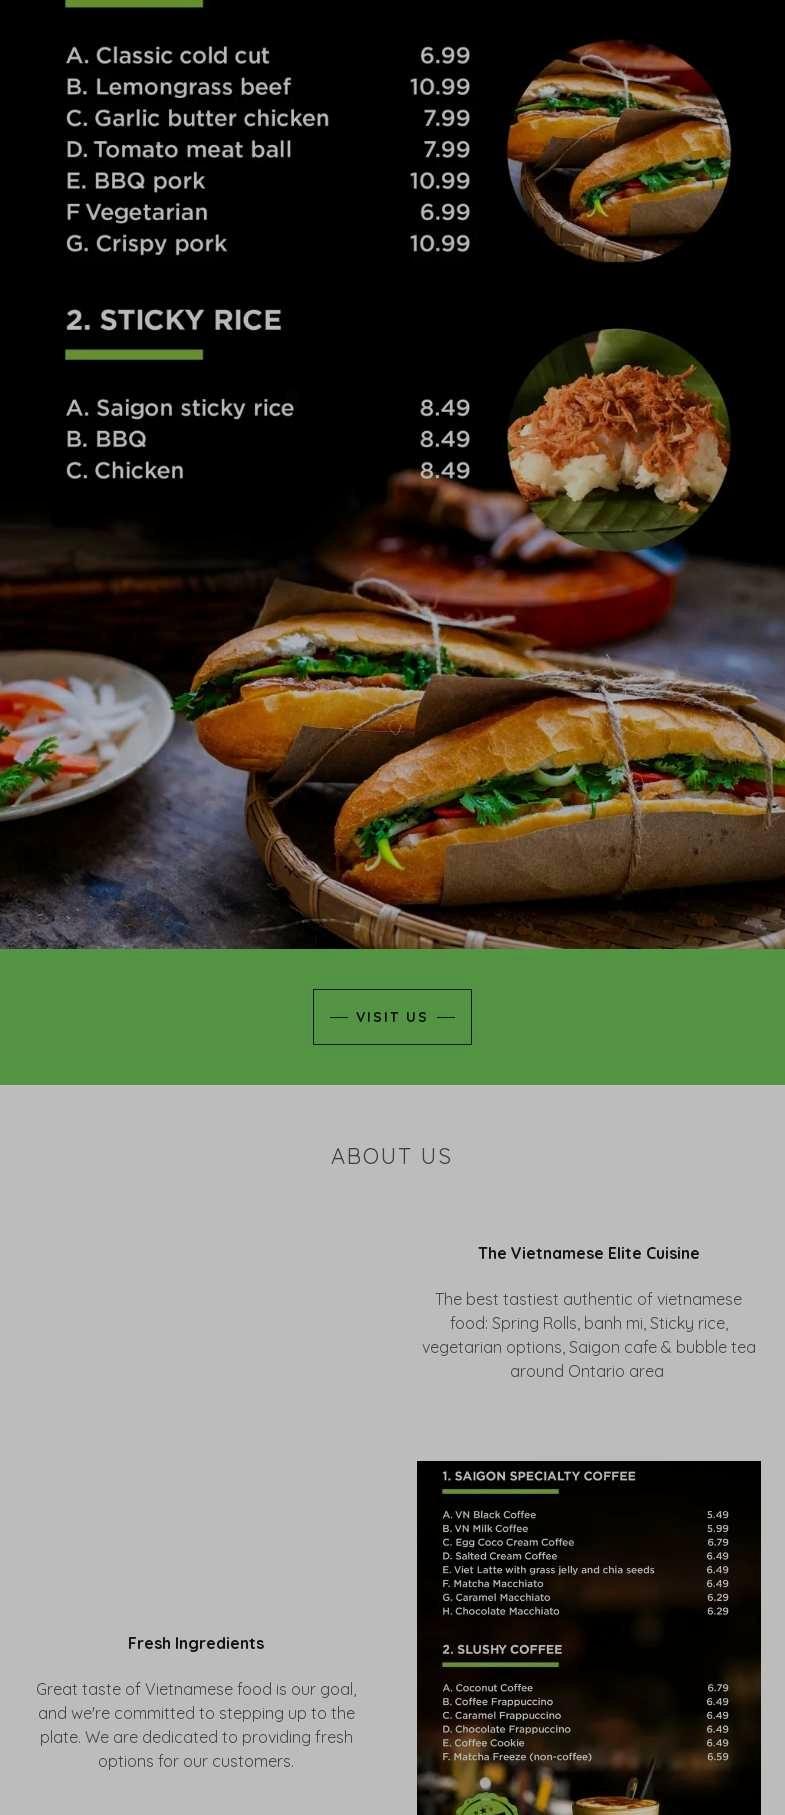
Task: Click the 2. STICKY RICE section heading
Action: [174, 320]
